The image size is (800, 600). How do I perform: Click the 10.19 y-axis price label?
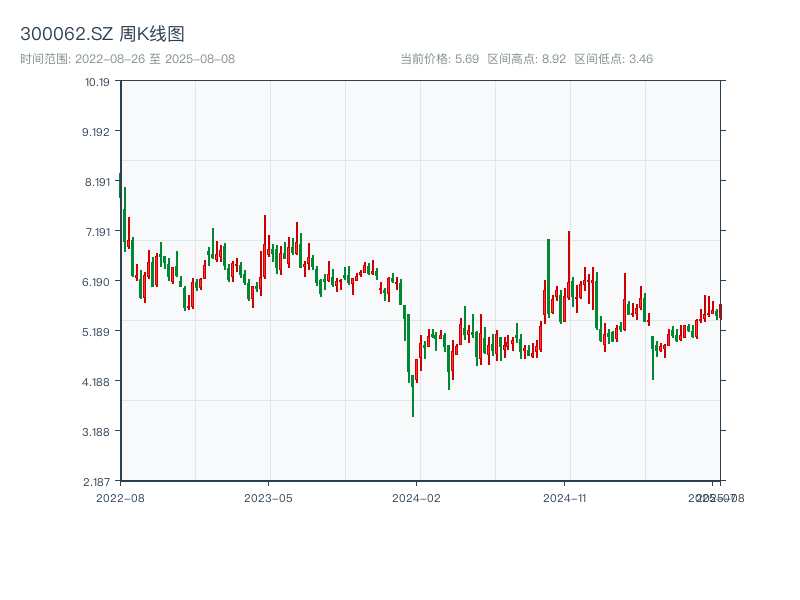click(x=97, y=82)
